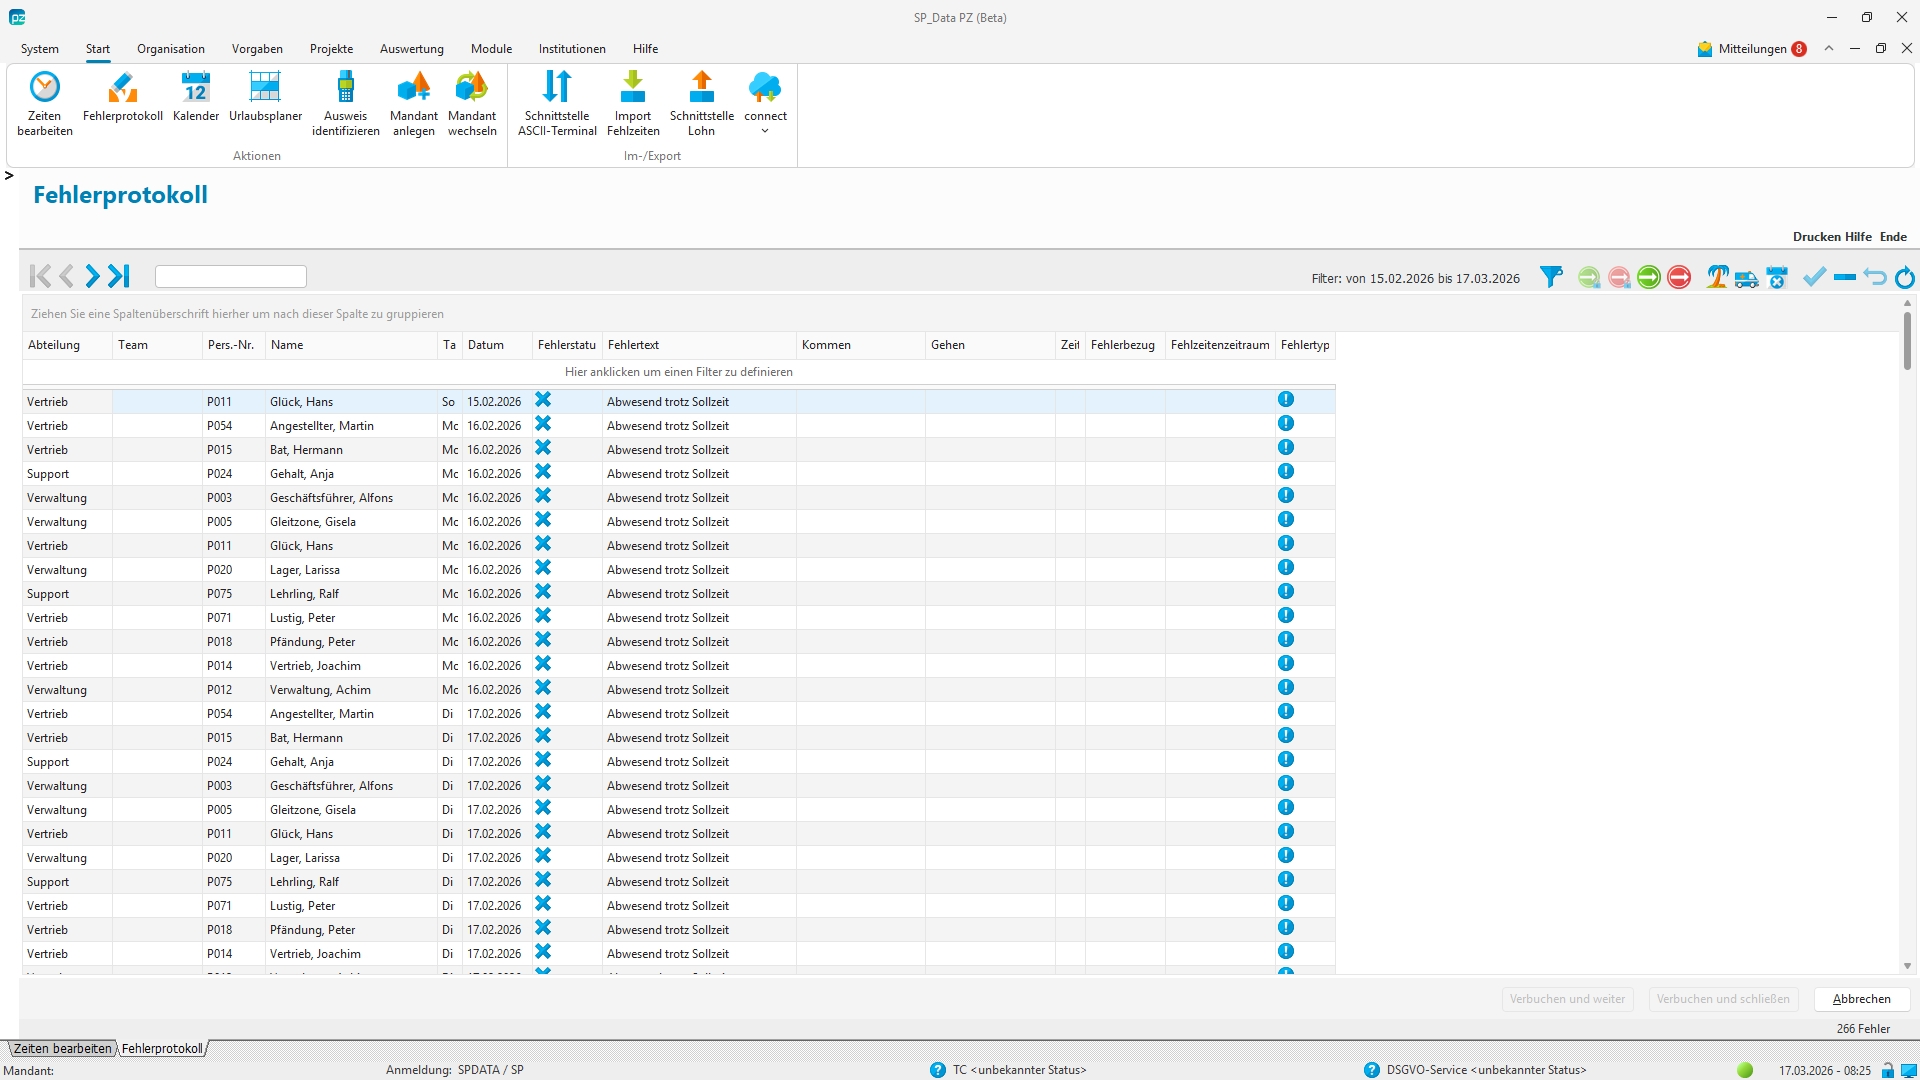Screen dimensions: 1920x1080
Task: Collapse the ribbon with chevron
Action: (1829, 49)
